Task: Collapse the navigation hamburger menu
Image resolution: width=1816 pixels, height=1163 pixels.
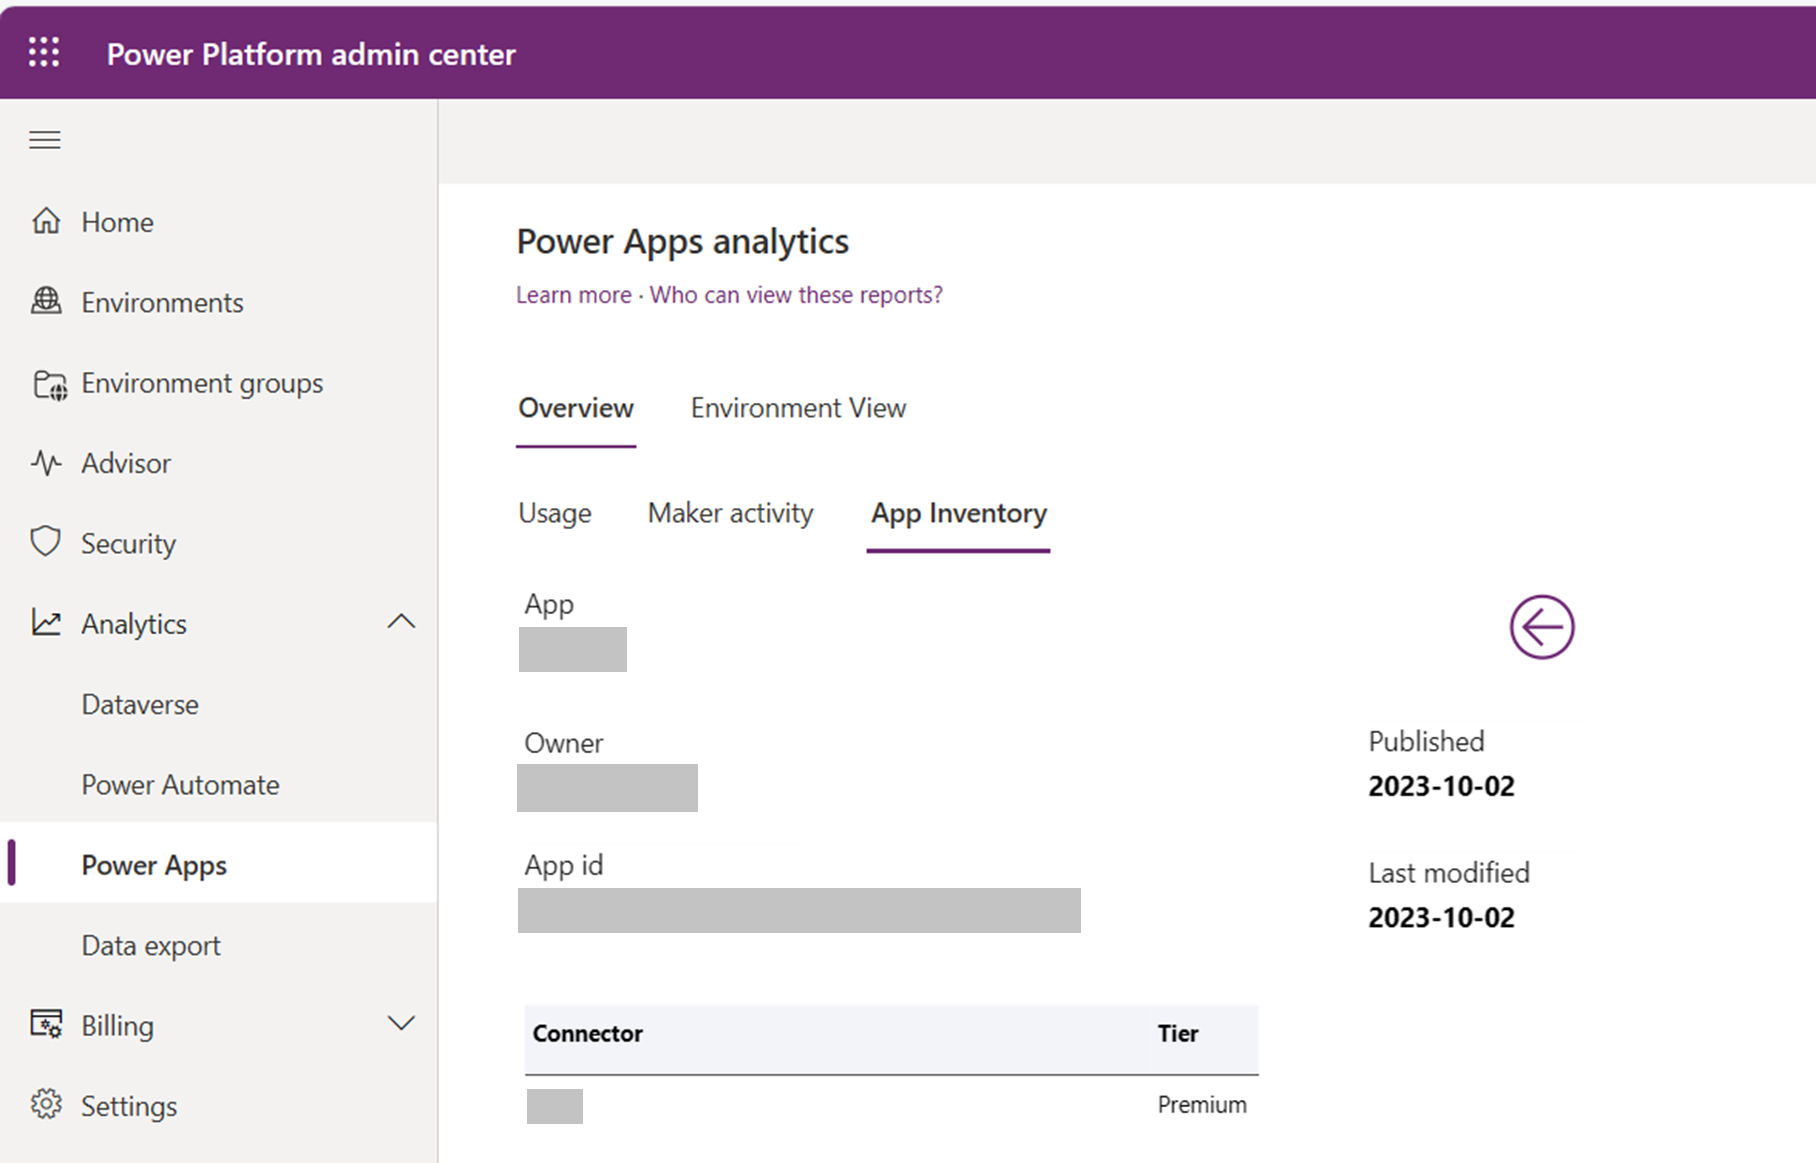Action: [x=44, y=140]
